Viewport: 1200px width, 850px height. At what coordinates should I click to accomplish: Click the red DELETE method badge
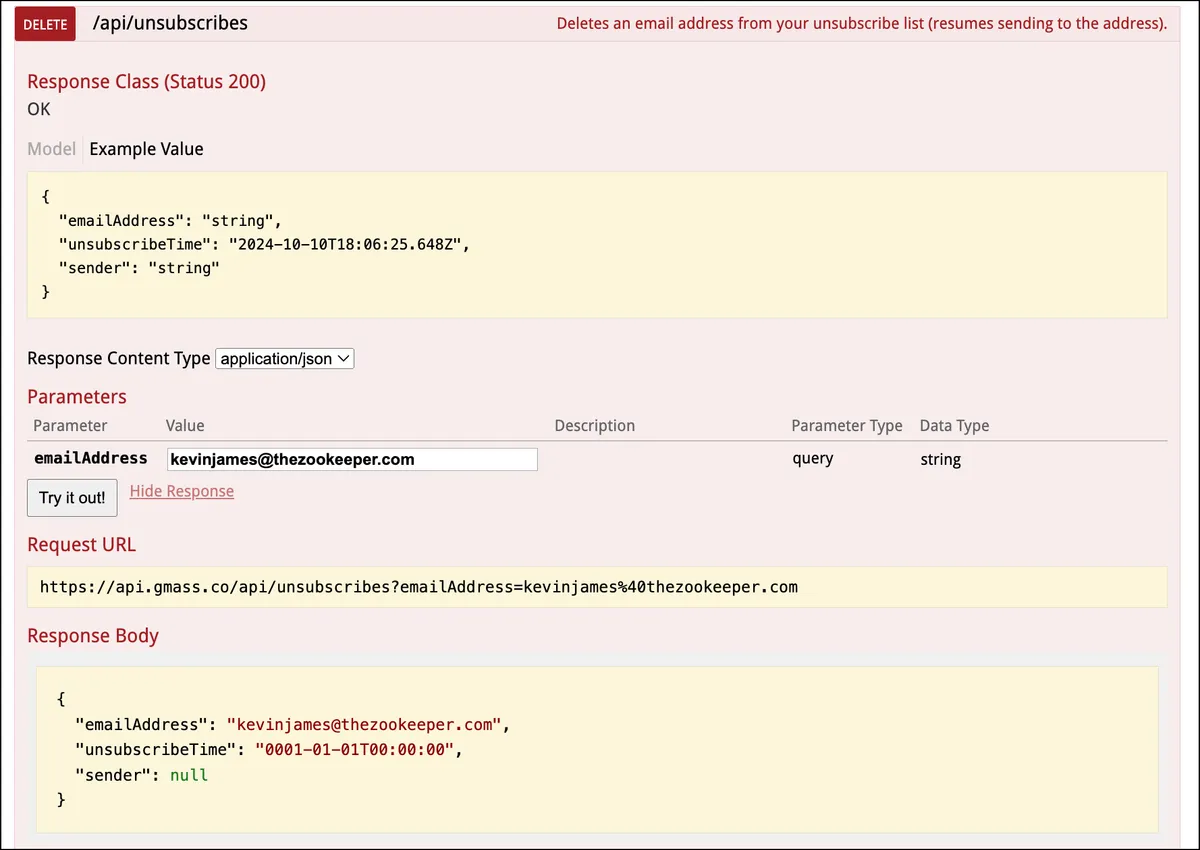point(45,24)
